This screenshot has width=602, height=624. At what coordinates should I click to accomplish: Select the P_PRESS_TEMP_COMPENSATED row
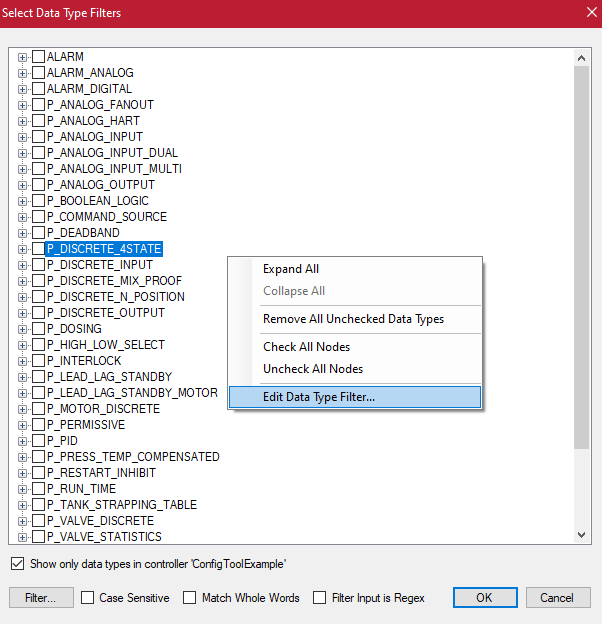pyautogui.click(x=133, y=456)
